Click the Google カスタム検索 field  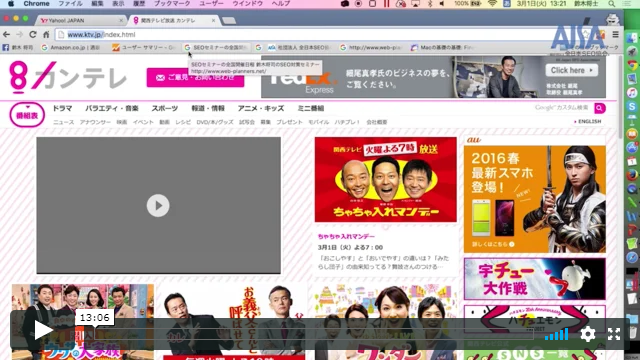(562, 108)
